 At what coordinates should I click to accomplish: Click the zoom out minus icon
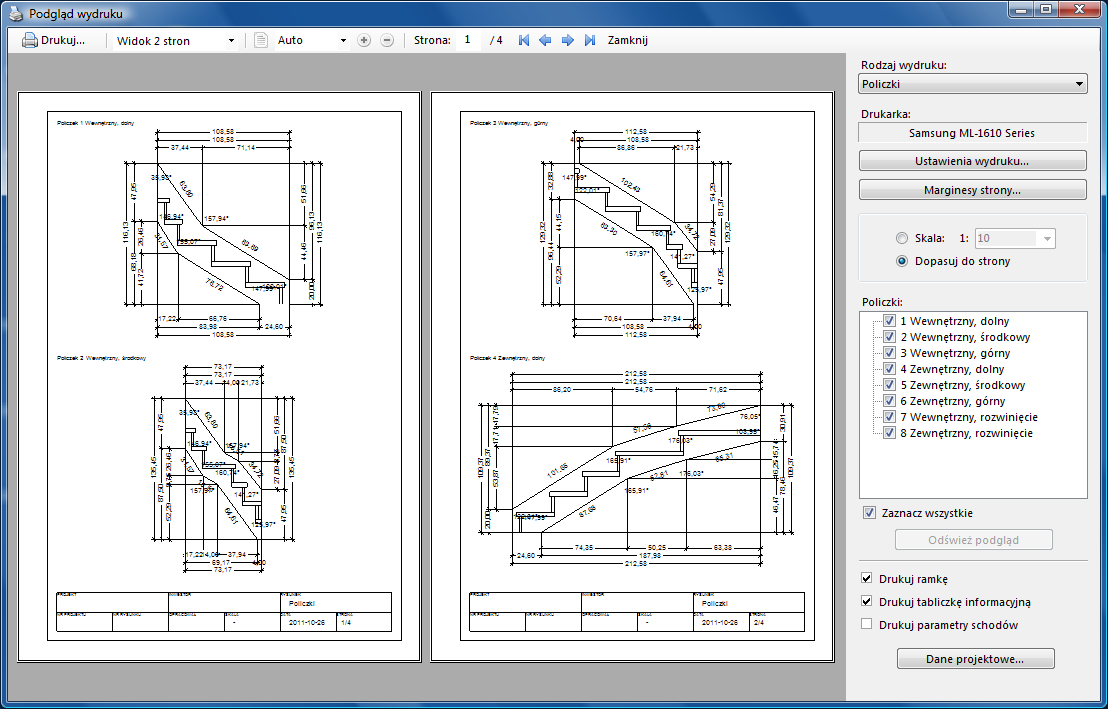point(387,41)
